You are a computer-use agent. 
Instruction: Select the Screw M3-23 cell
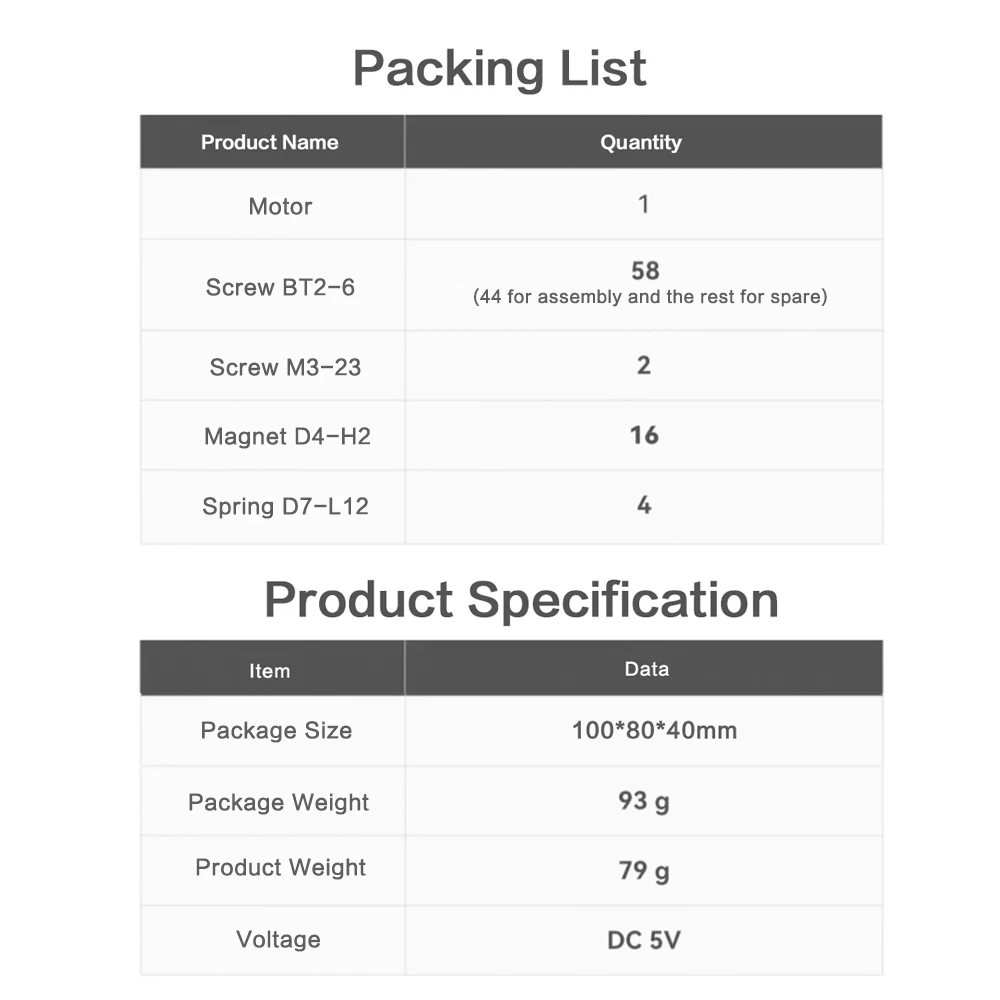click(285, 367)
